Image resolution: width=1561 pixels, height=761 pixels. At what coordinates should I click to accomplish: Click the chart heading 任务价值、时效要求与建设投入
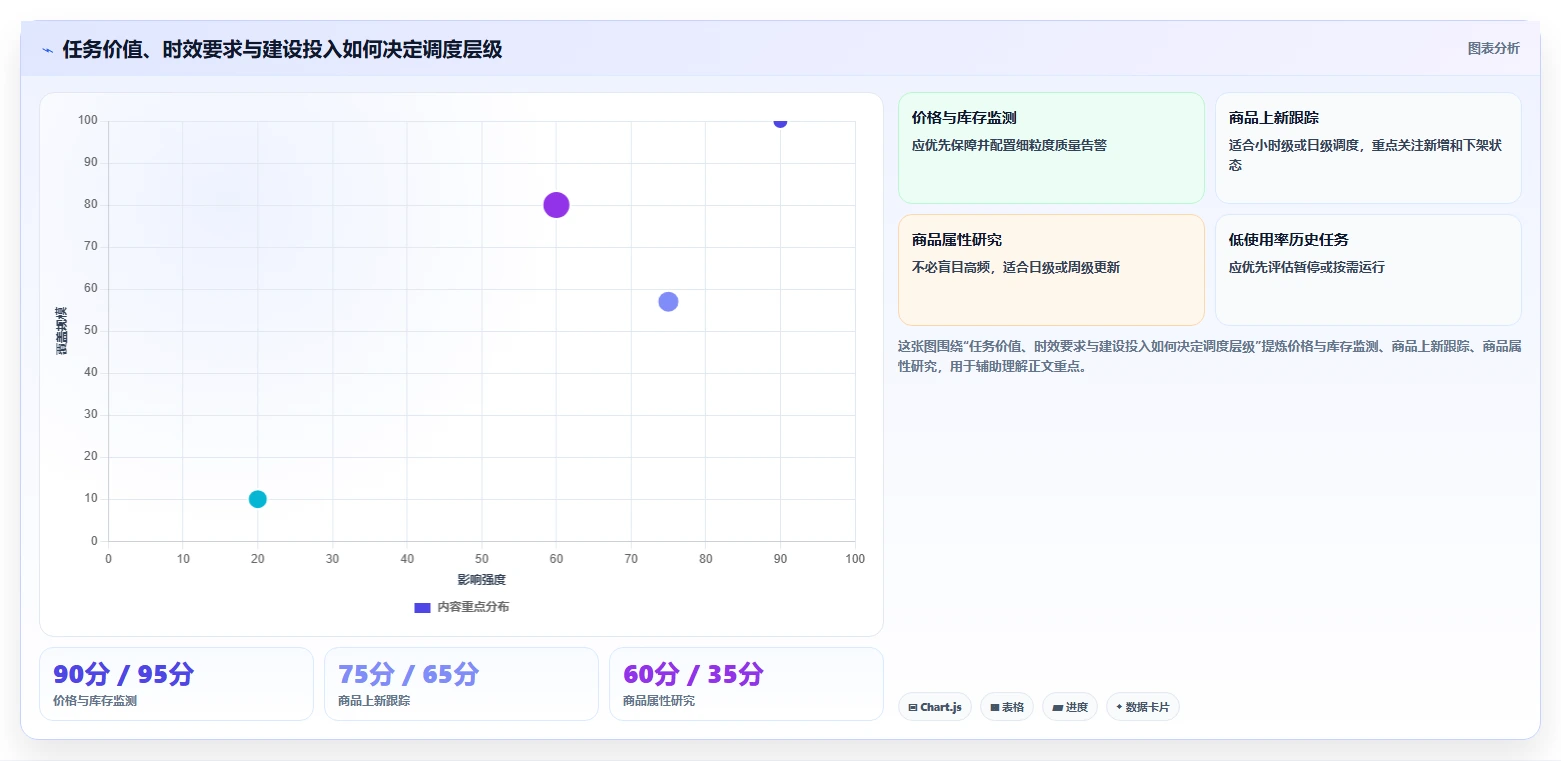point(282,50)
